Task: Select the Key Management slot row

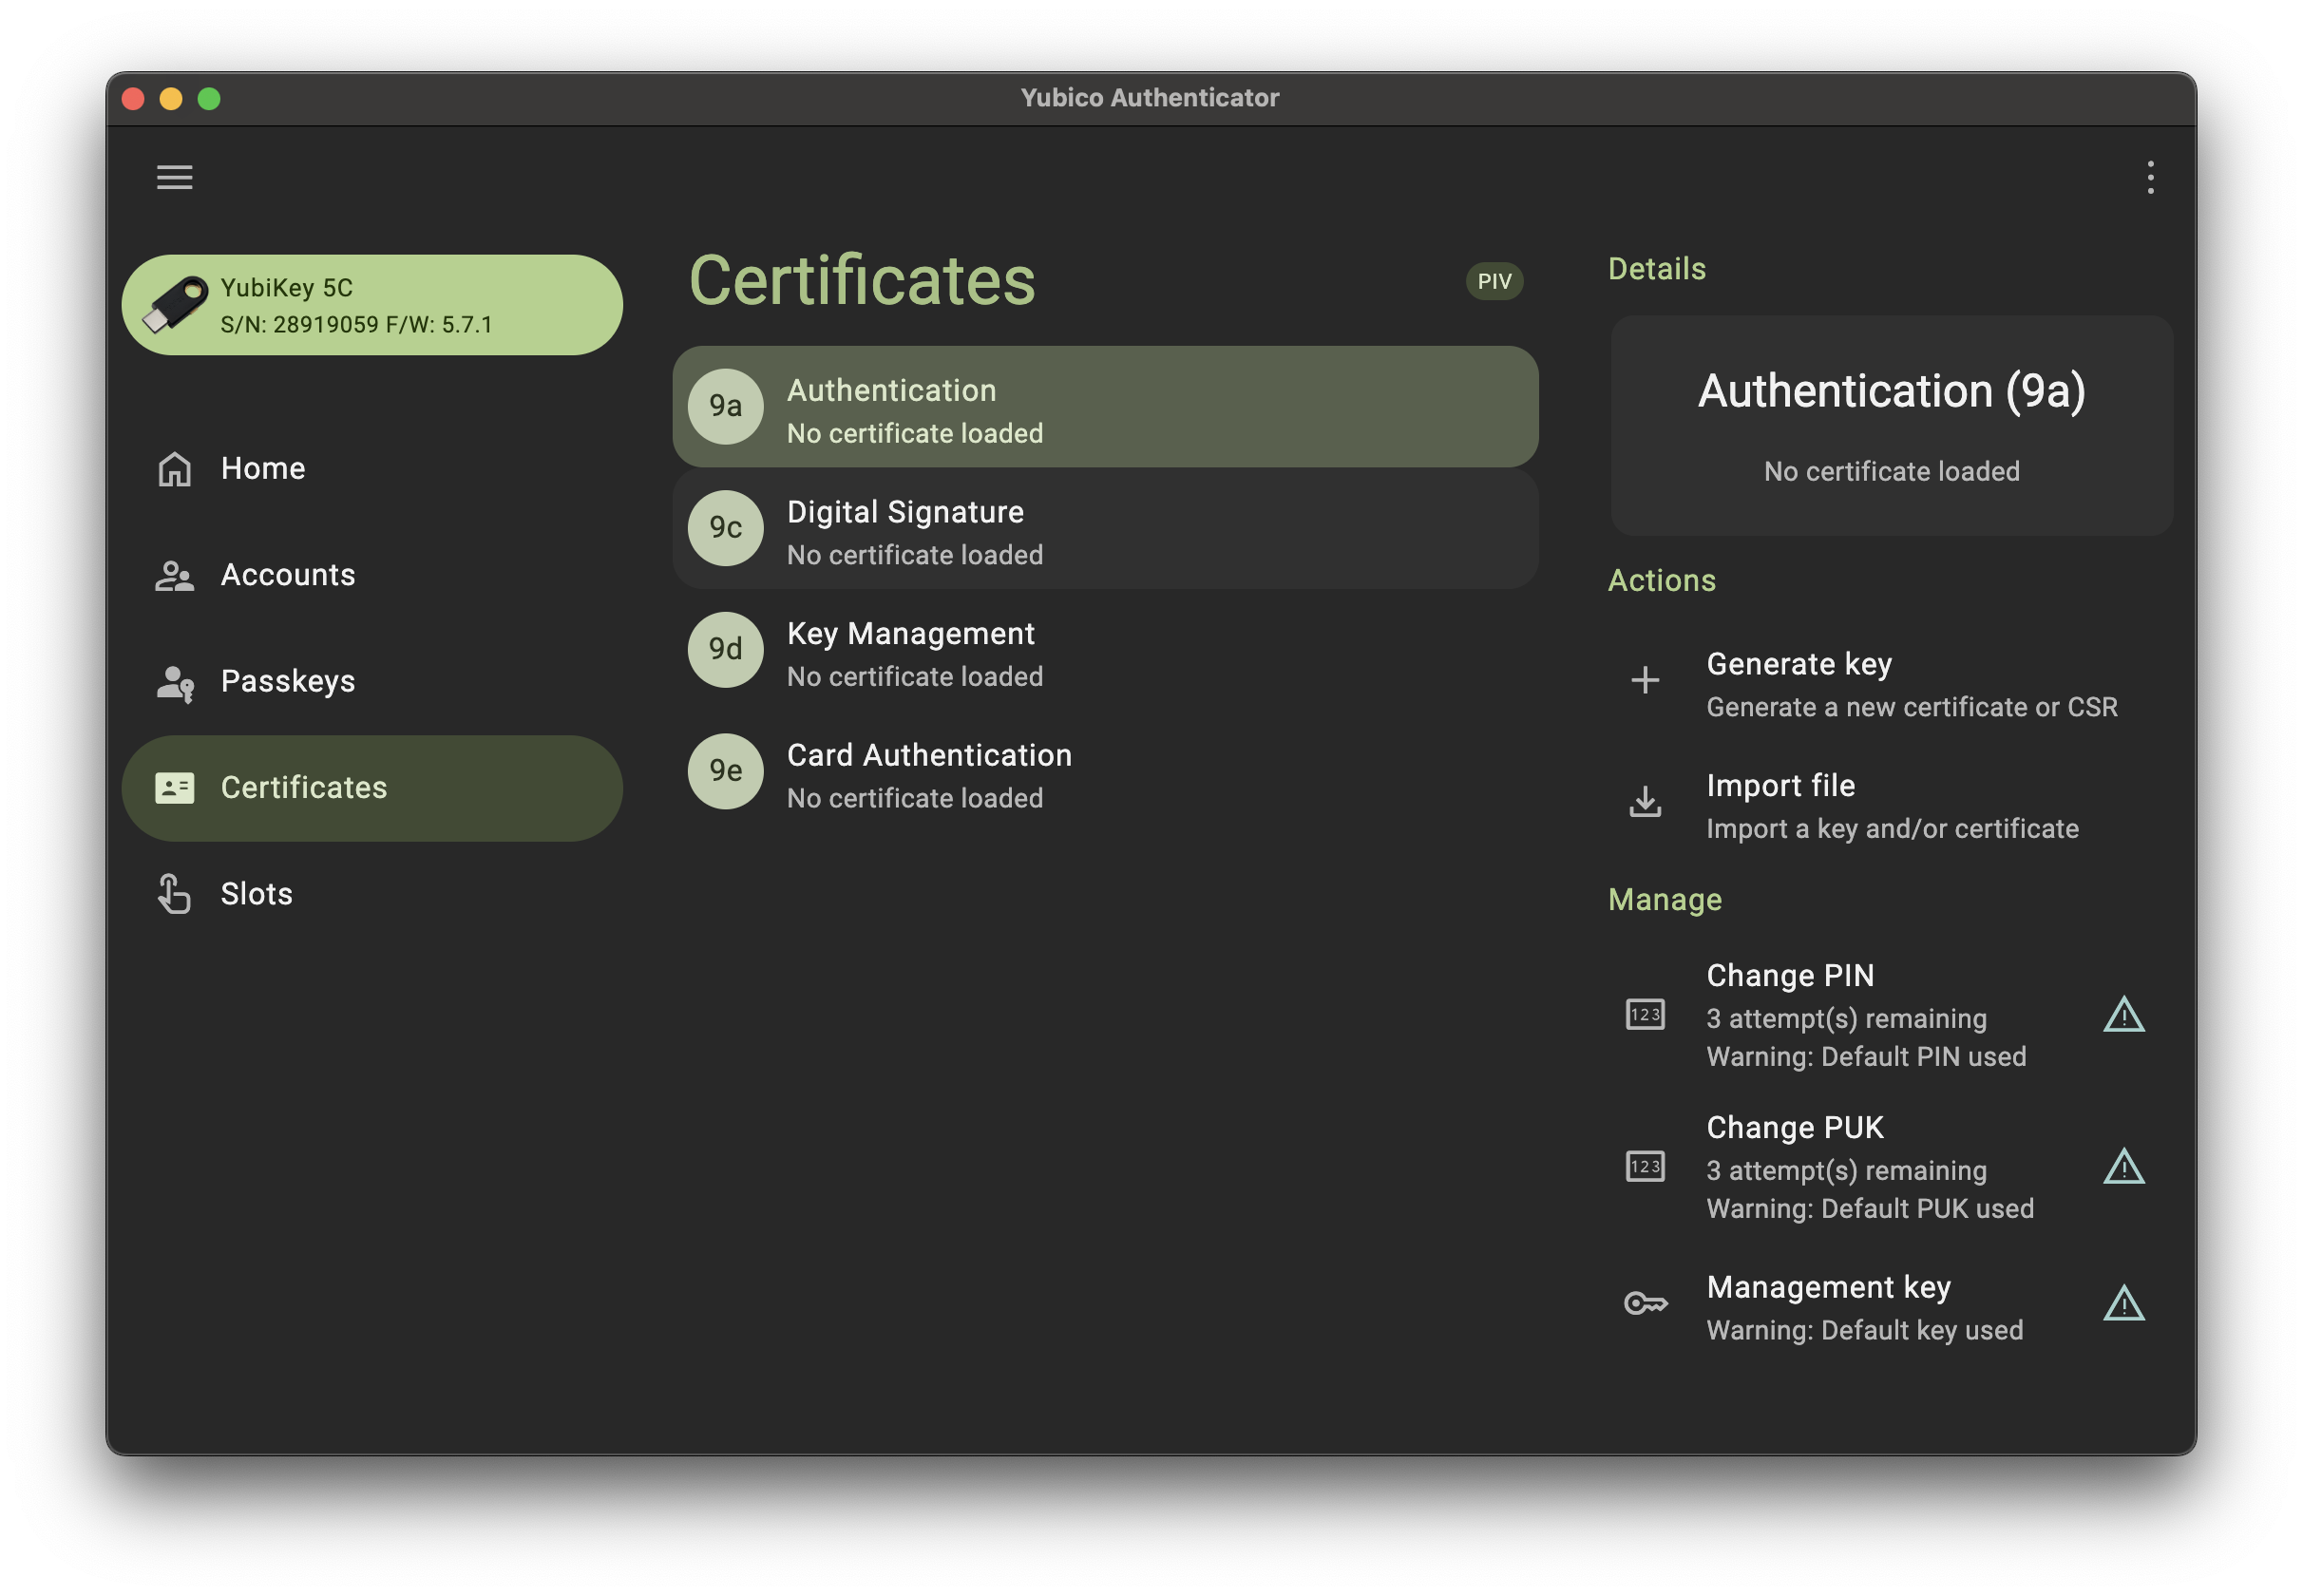Action: tap(1105, 650)
